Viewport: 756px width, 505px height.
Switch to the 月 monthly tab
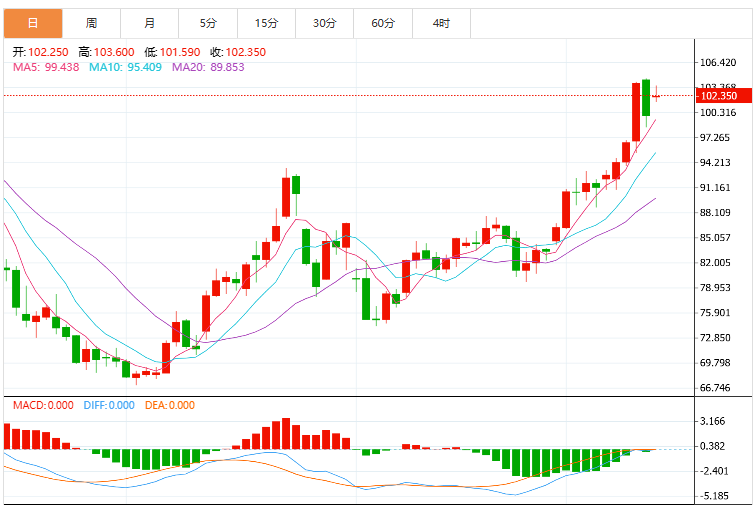[149, 23]
